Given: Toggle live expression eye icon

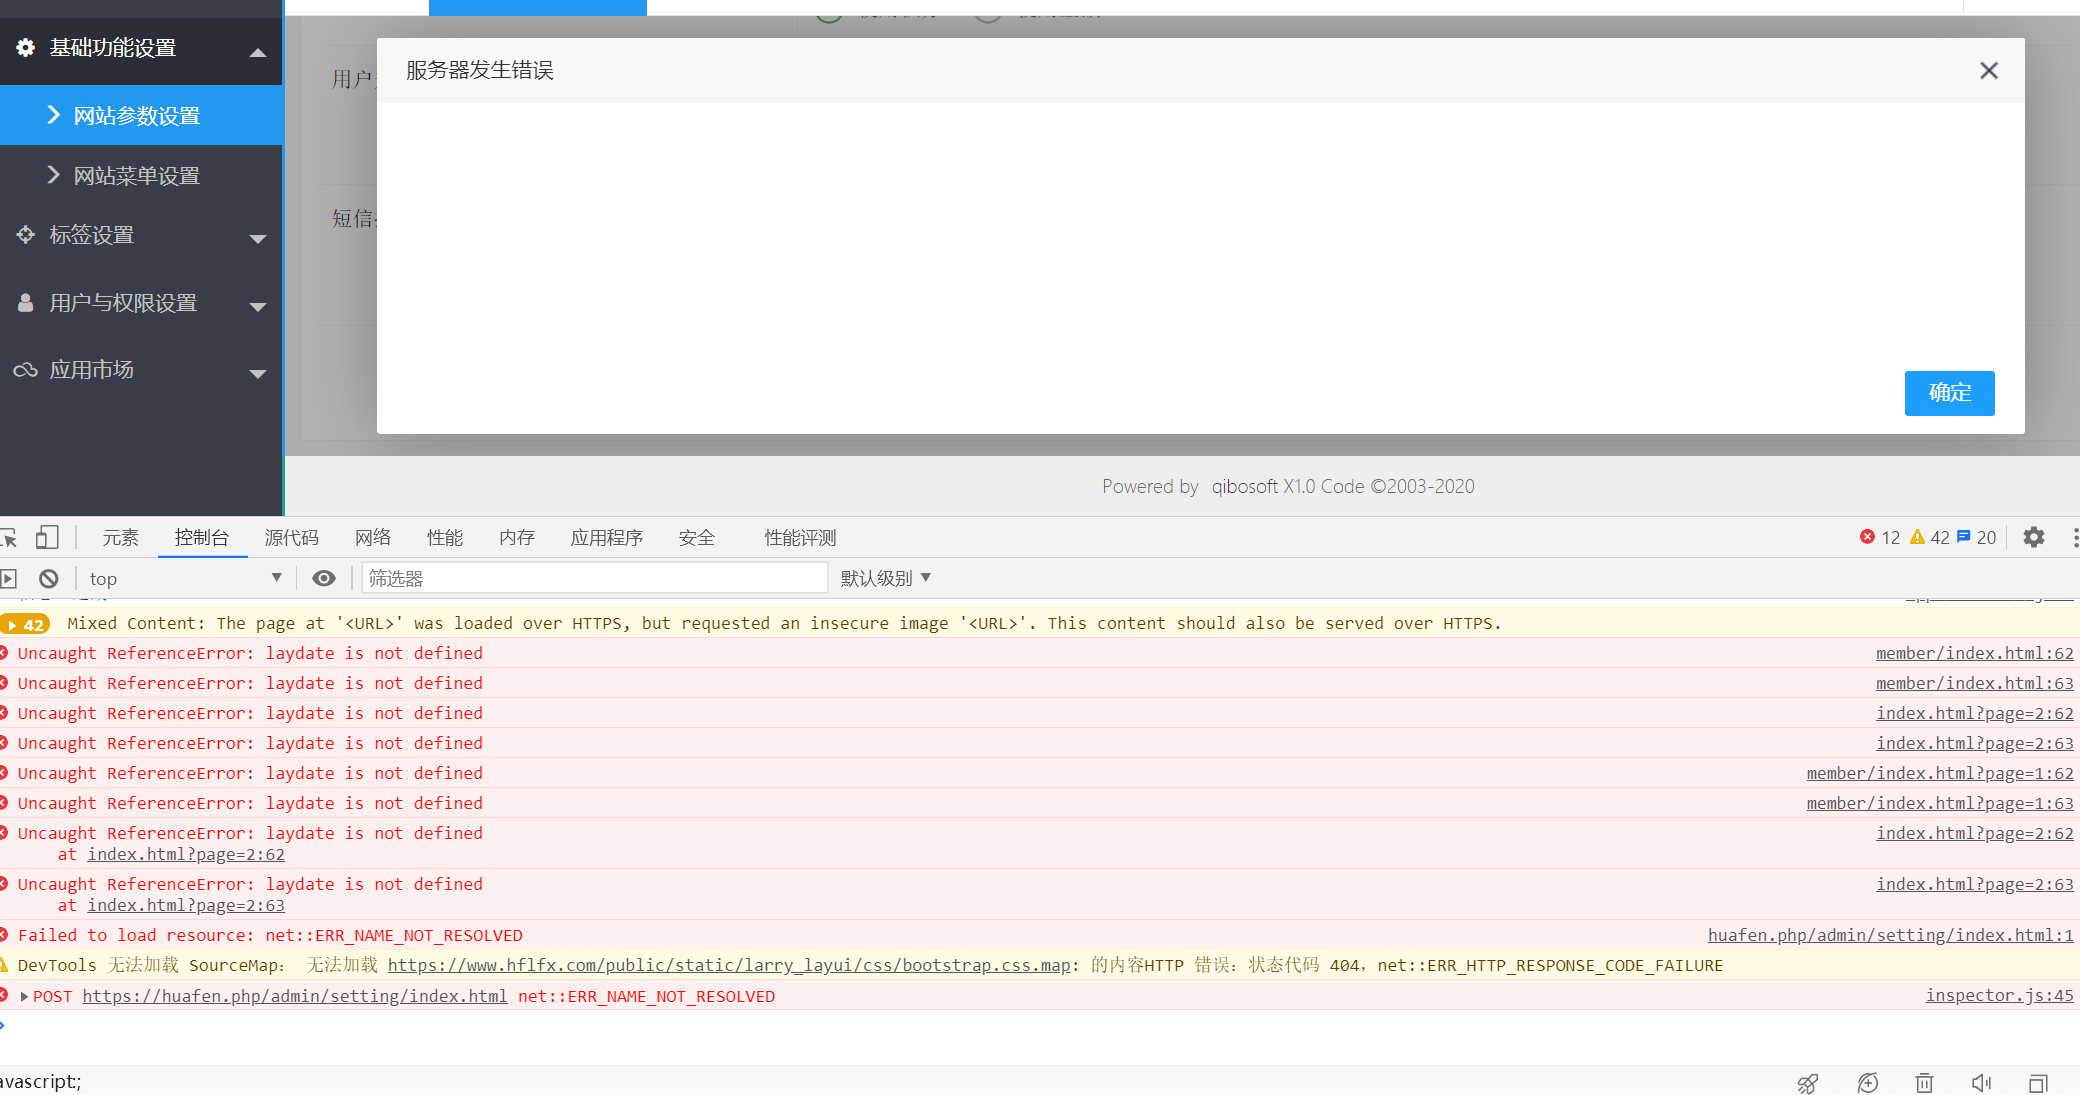Looking at the screenshot, I should pos(324,579).
